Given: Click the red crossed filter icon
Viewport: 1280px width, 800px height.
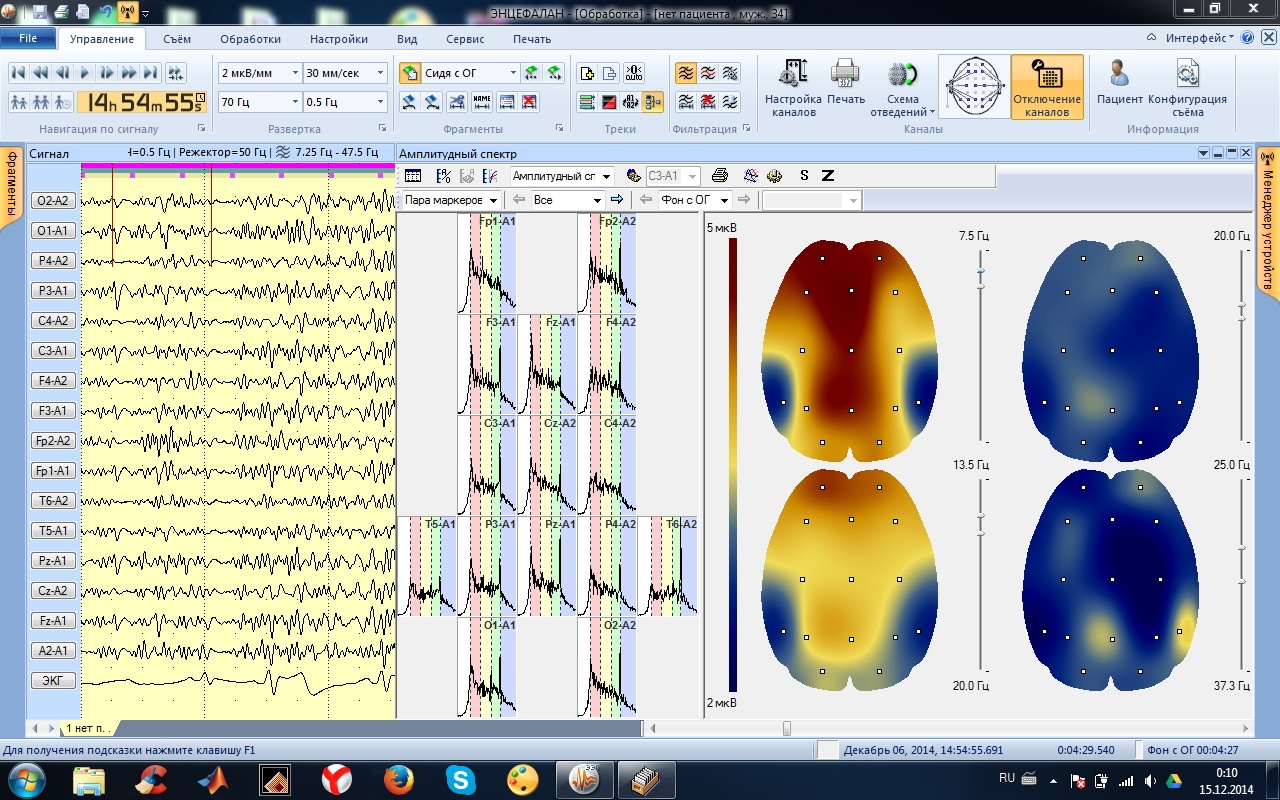Looking at the screenshot, I should click(708, 101).
